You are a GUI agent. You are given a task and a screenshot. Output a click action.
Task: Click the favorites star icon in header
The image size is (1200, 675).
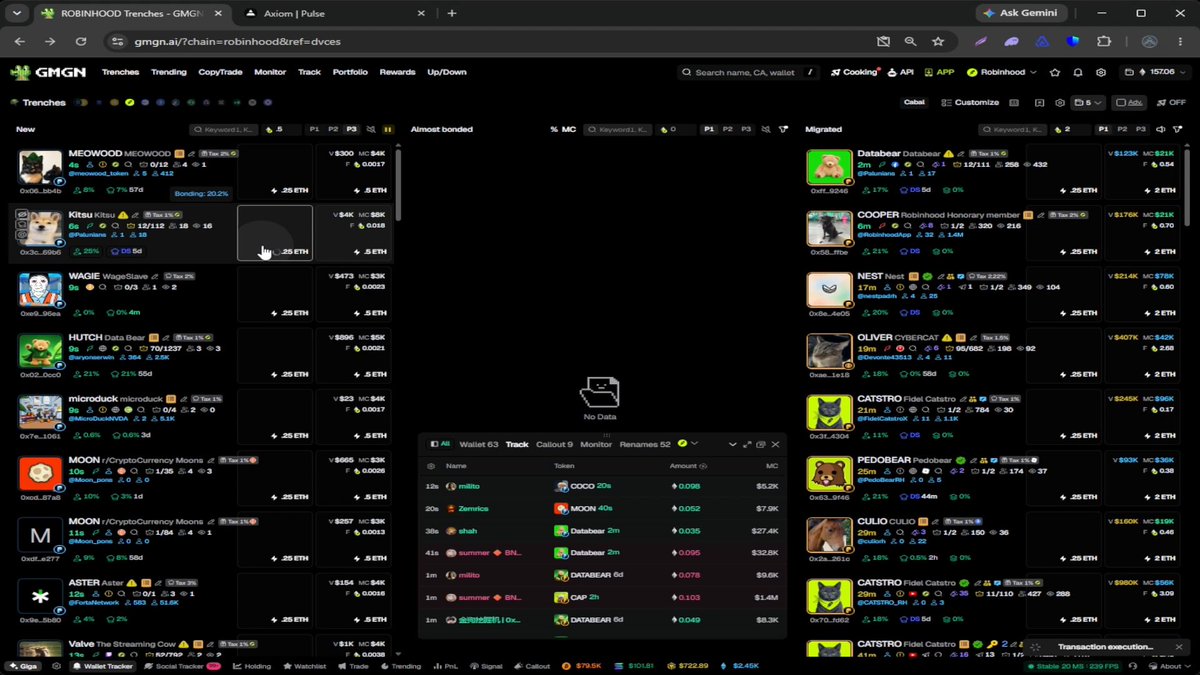(x=1055, y=72)
